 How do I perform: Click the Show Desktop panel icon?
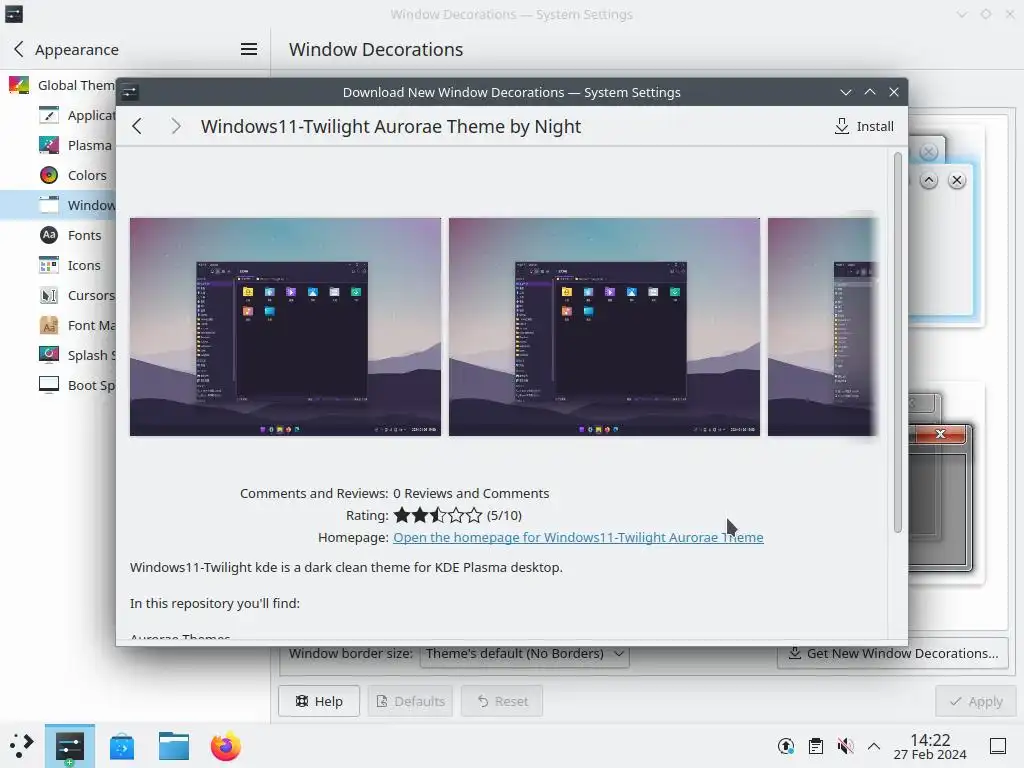click(x=998, y=746)
